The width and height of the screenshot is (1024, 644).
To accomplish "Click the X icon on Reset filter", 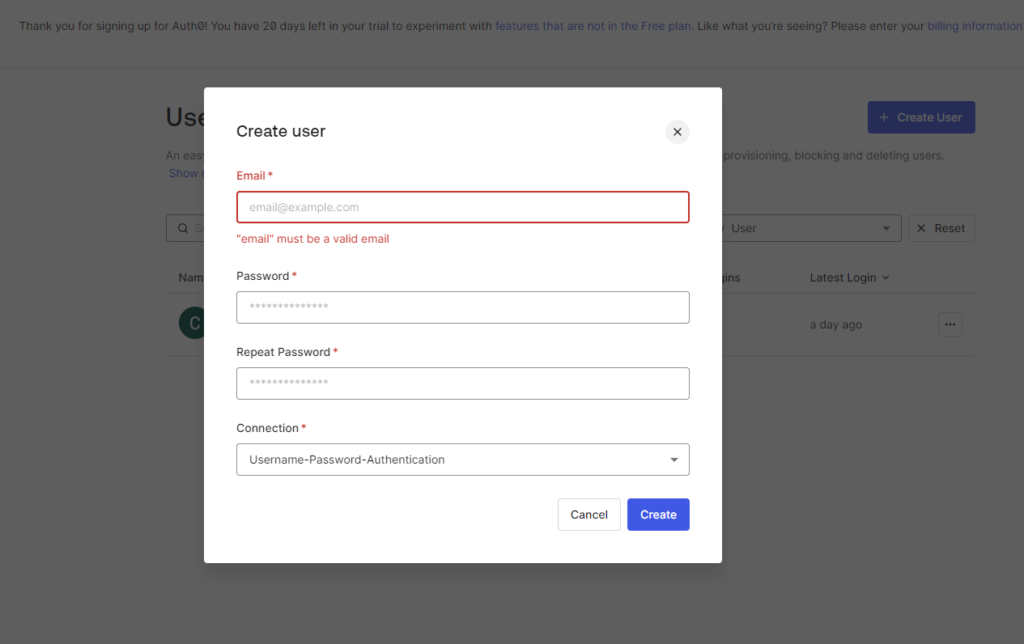I will tap(922, 228).
